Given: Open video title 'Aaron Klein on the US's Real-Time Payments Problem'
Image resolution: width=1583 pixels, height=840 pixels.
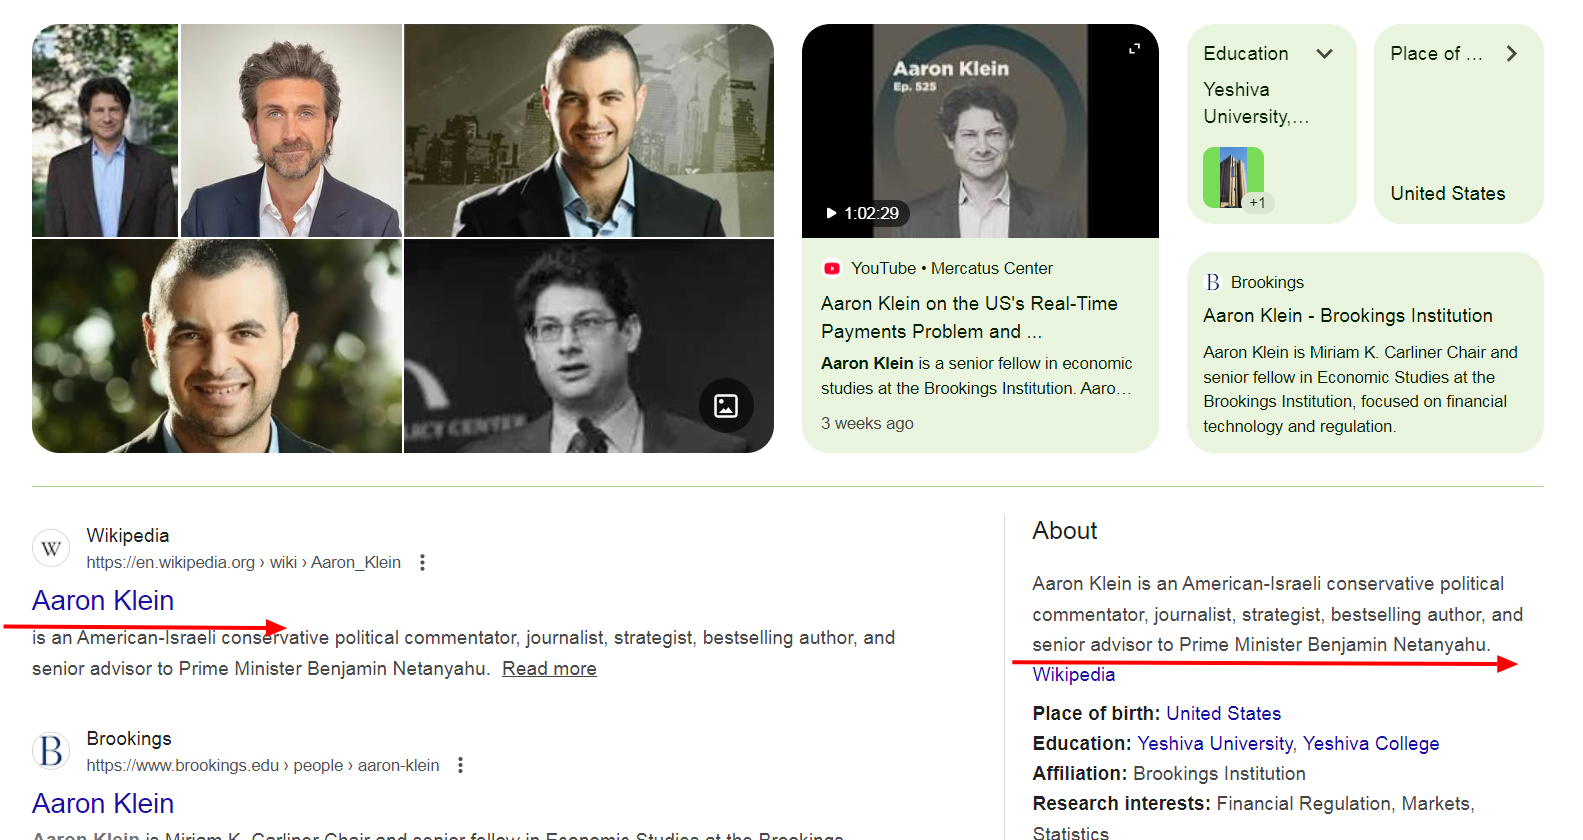Looking at the screenshot, I should tap(970, 317).
